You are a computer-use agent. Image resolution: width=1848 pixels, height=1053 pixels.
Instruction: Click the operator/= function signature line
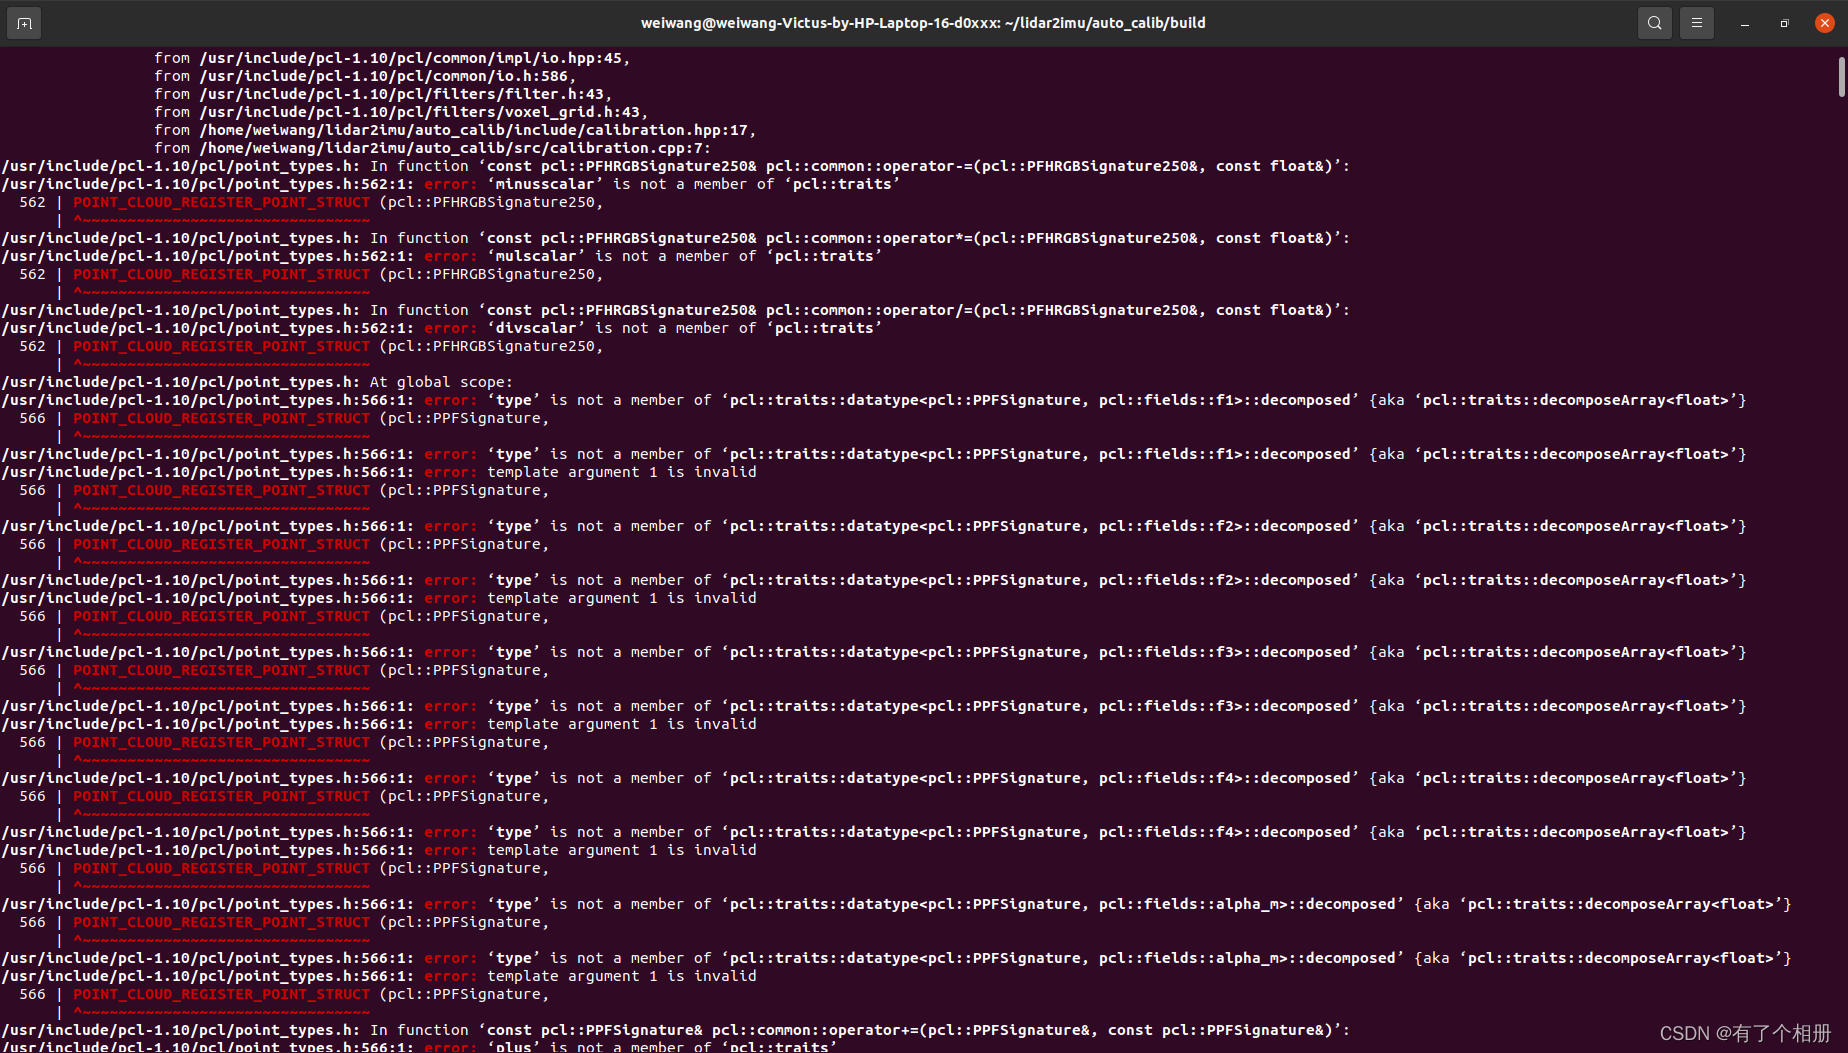(676, 310)
